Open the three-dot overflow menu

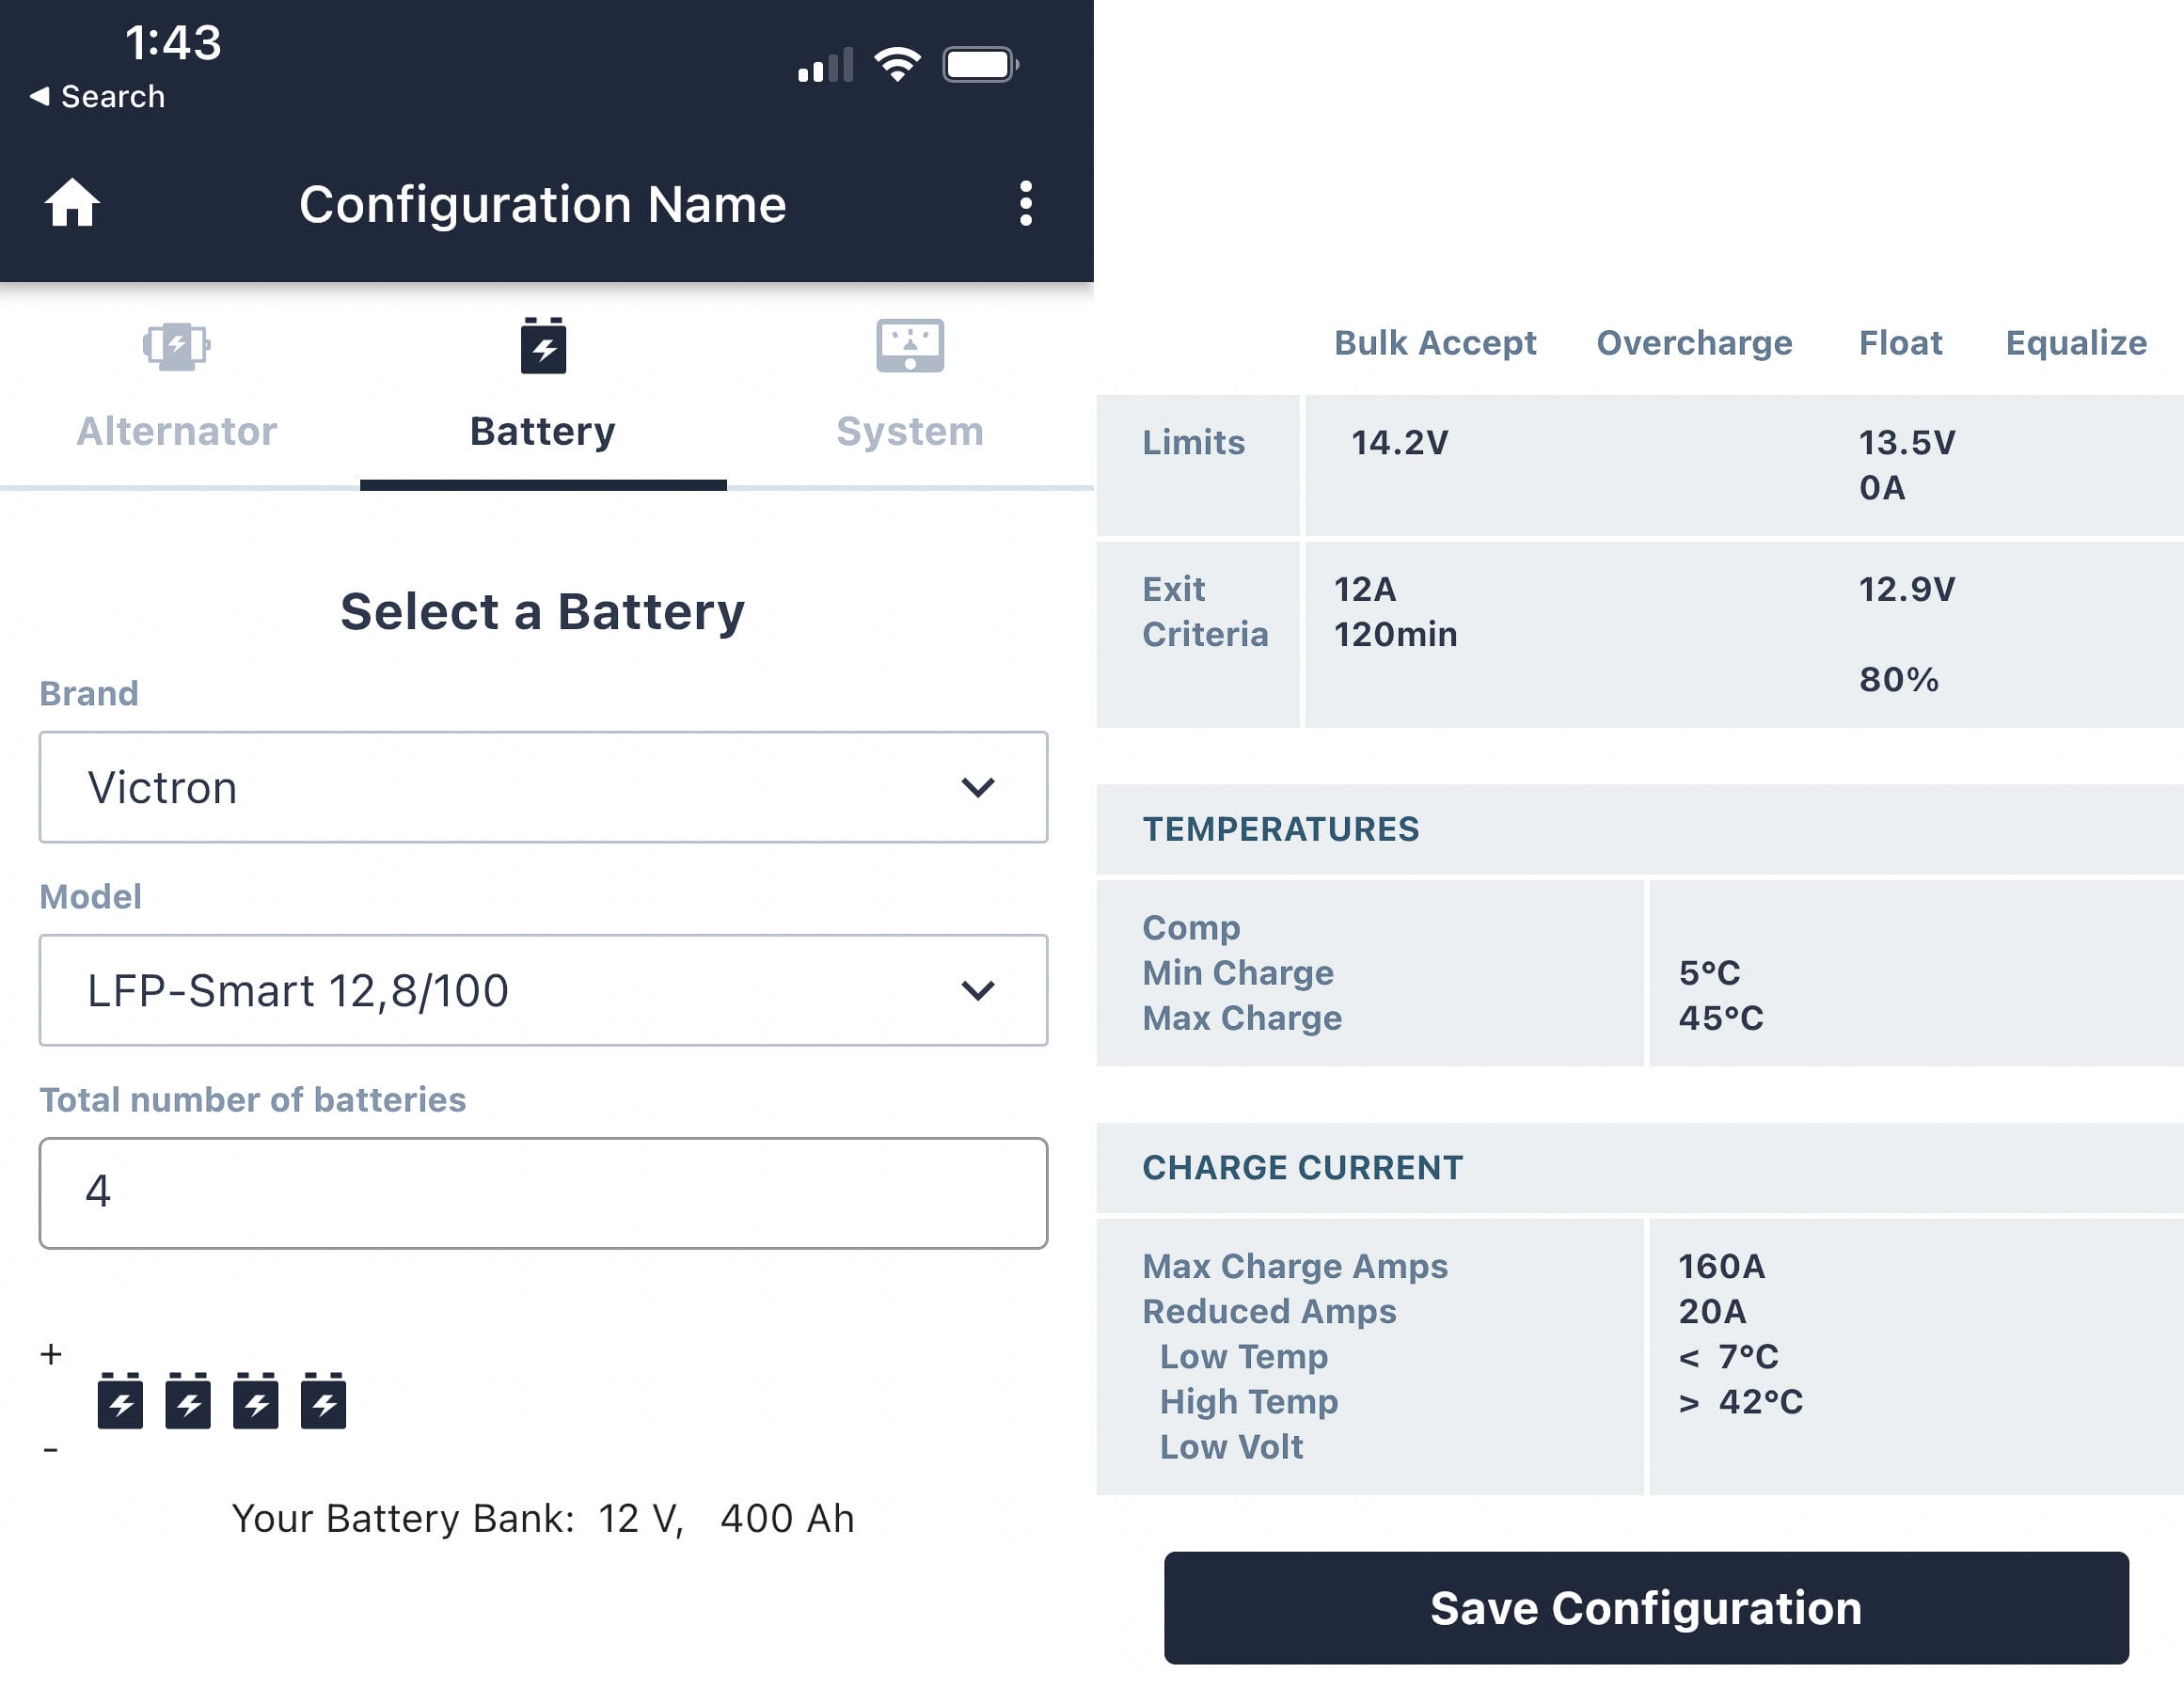1025,203
